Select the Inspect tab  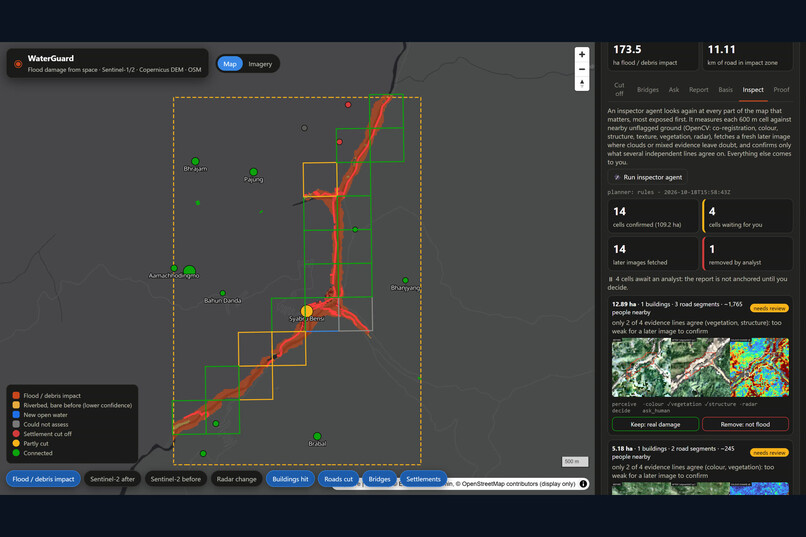click(753, 89)
